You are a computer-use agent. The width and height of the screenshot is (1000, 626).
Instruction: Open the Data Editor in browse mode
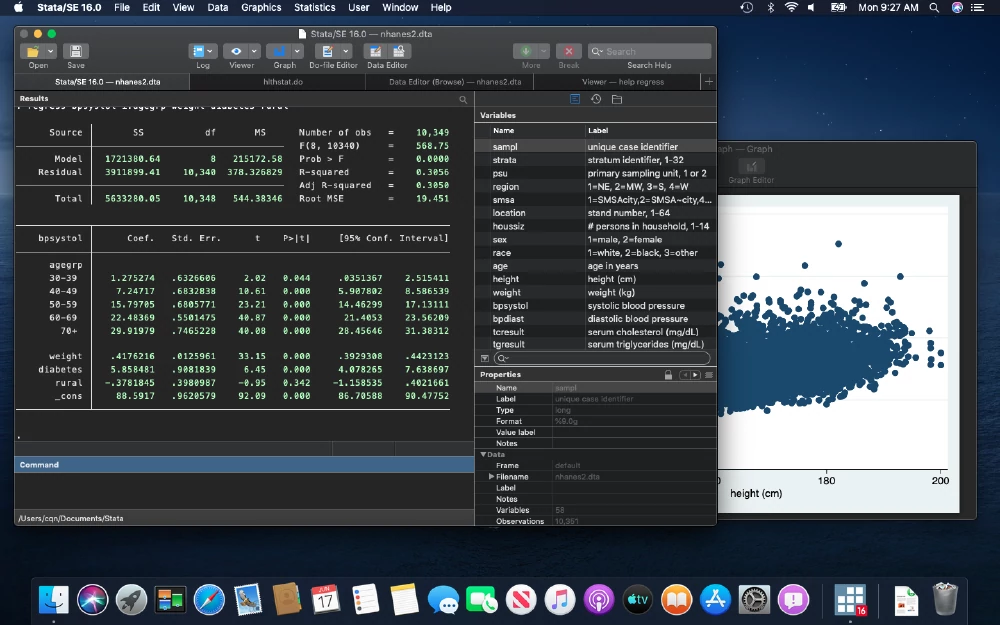[399, 52]
